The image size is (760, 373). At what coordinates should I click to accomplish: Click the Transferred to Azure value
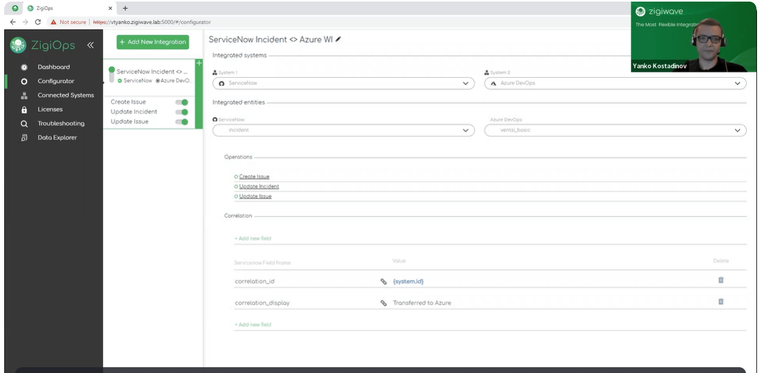[x=422, y=303]
